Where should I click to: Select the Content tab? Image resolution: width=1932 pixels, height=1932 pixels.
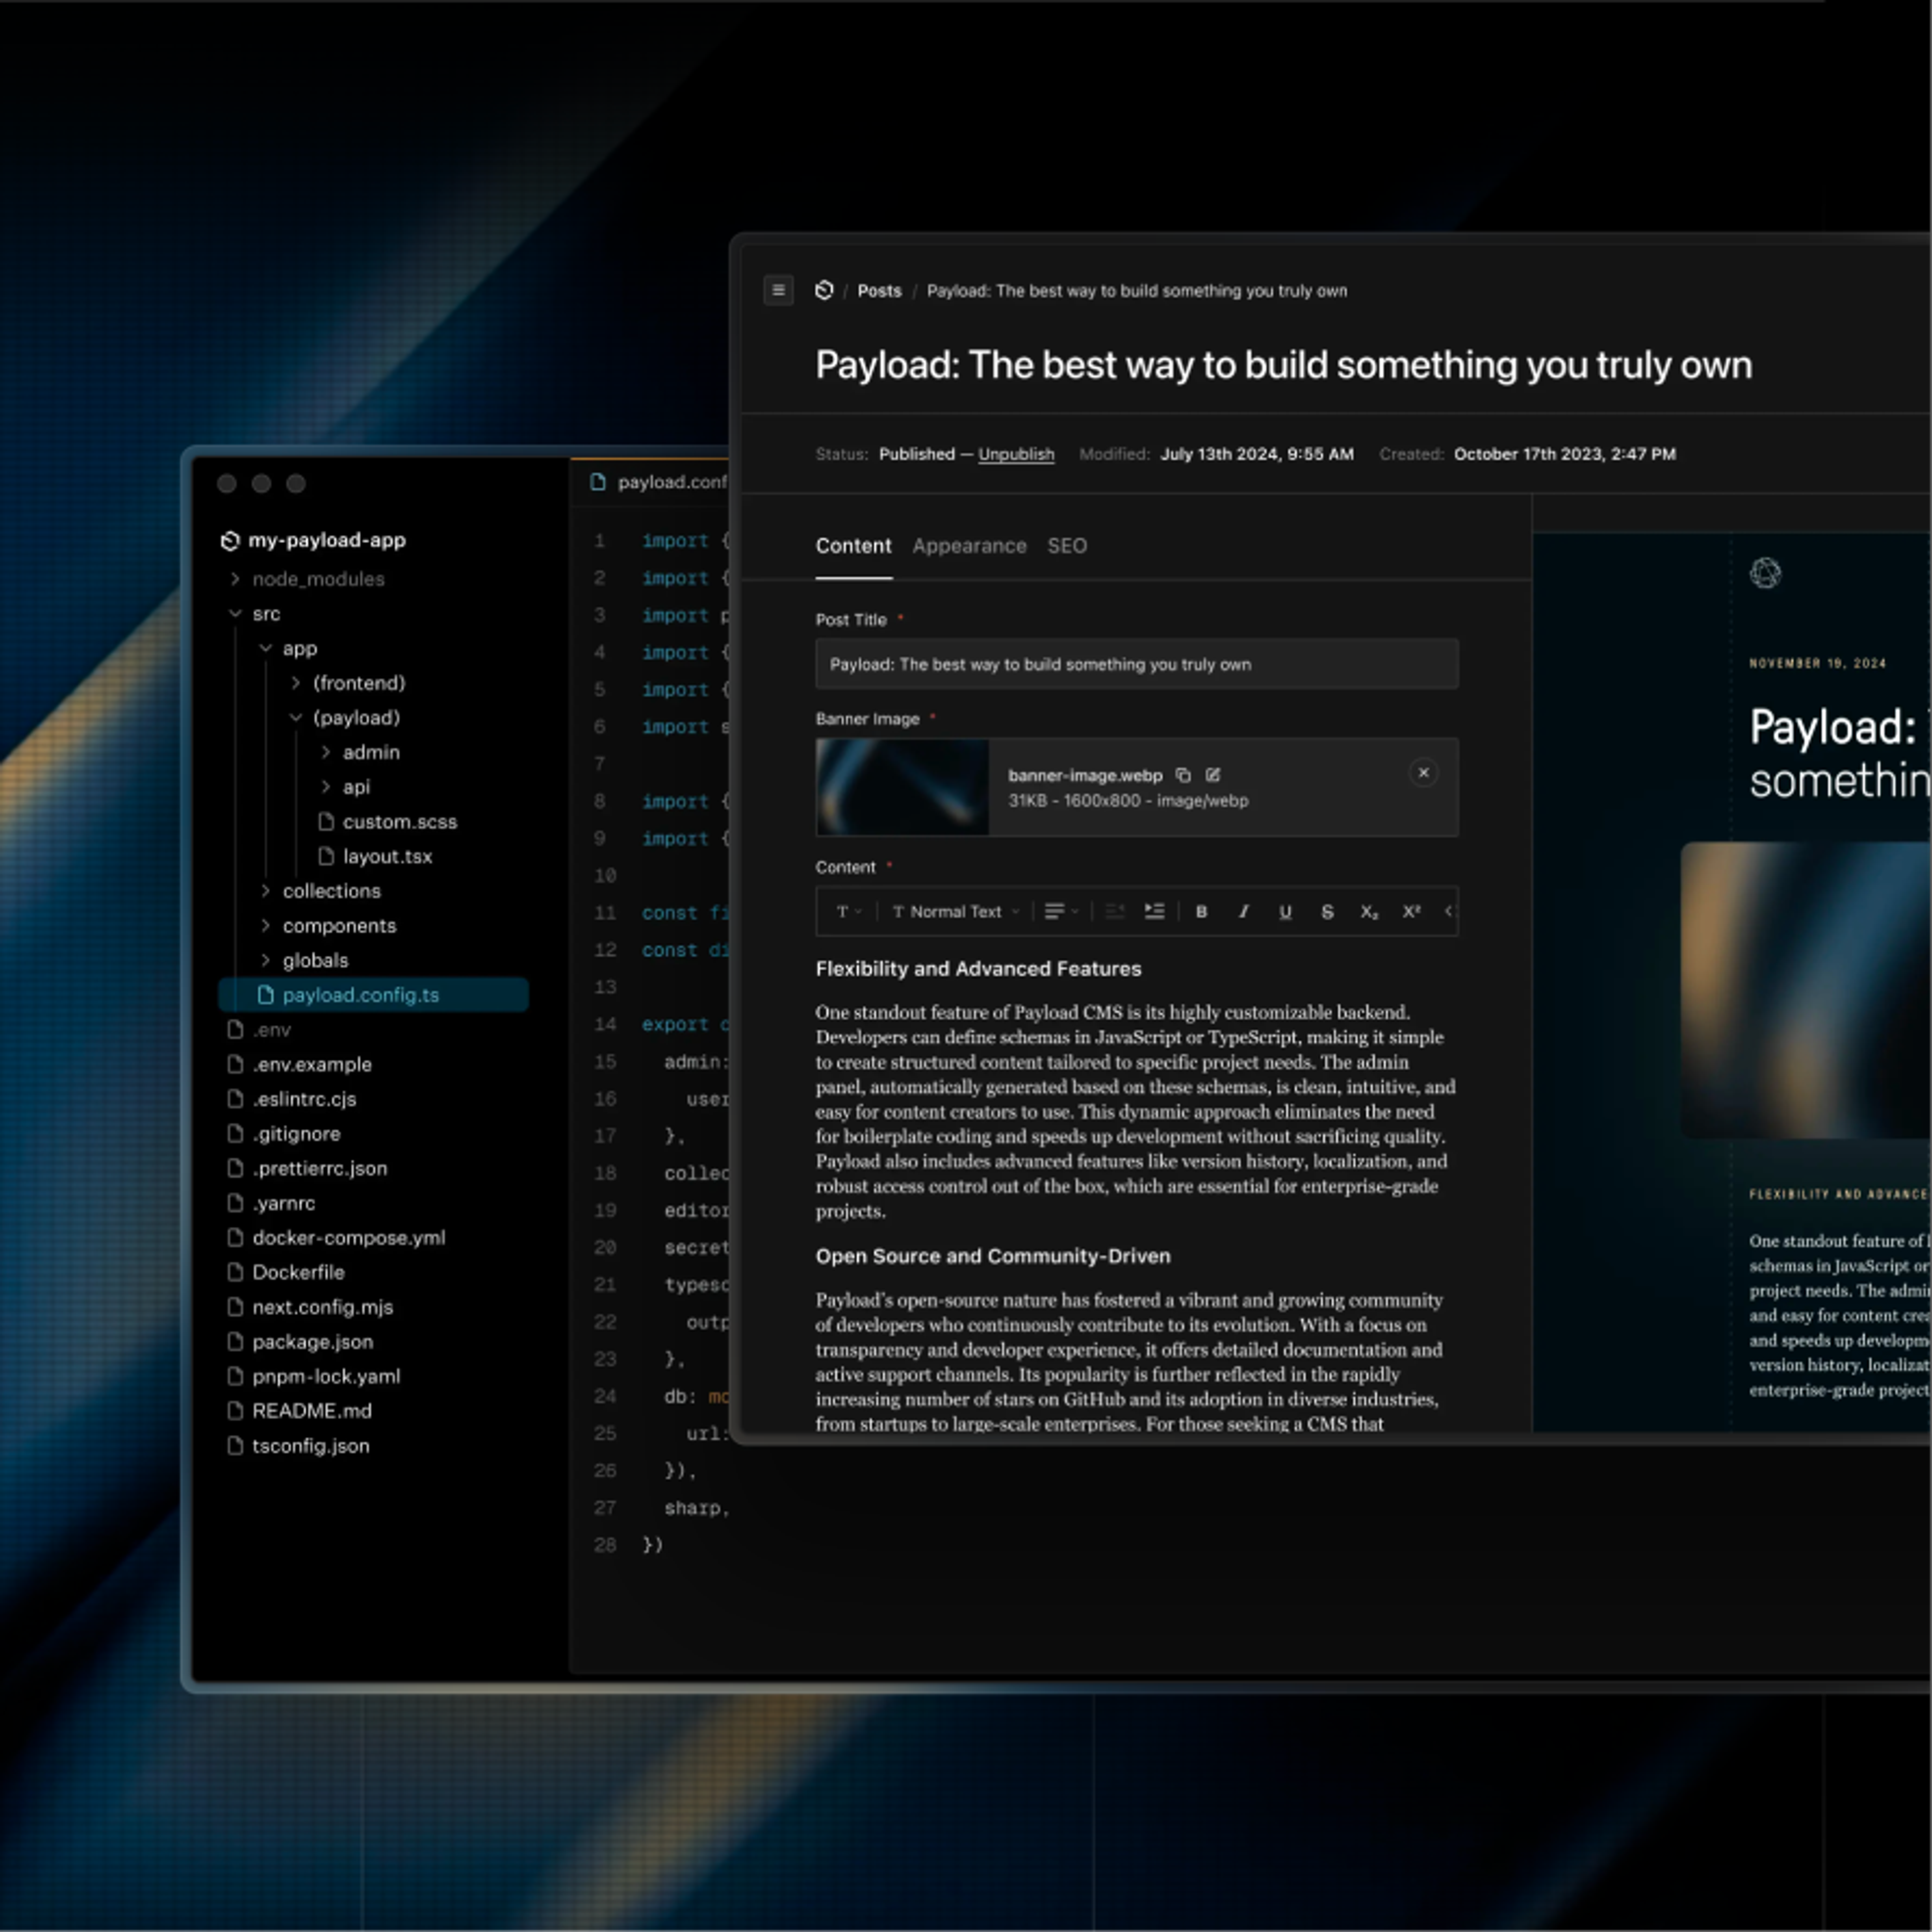[x=853, y=546]
